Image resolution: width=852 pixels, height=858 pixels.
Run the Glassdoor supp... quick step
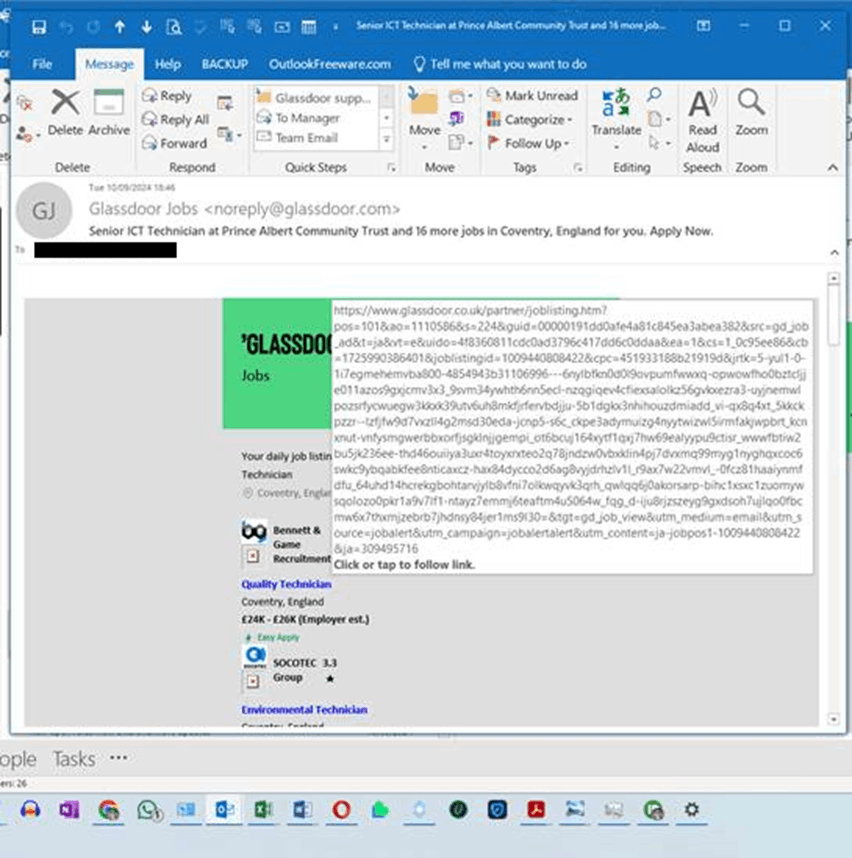click(316, 98)
